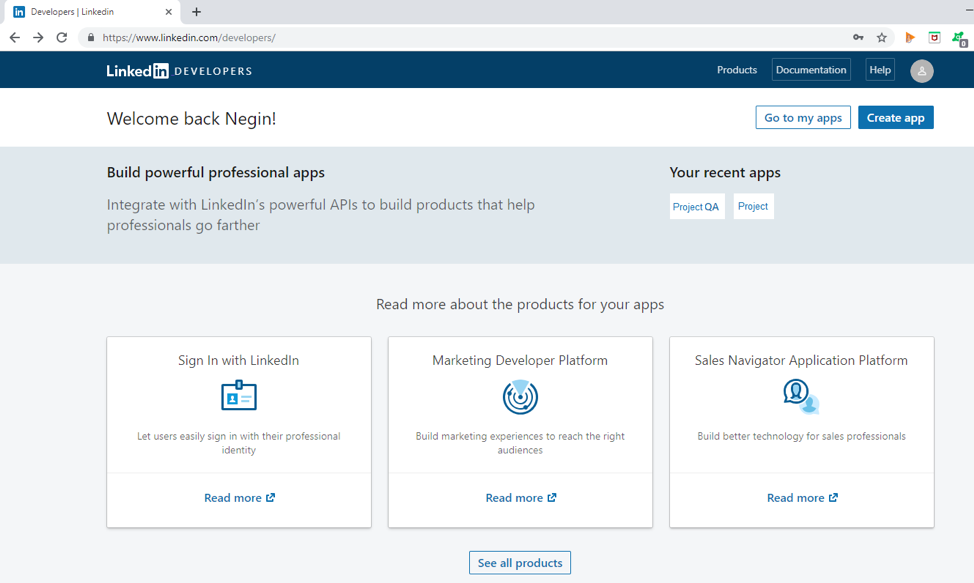Read more about Marketing Developer Platform
Viewport: 974px width, 583px height.
pyautogui.click(x=521, y=498)
